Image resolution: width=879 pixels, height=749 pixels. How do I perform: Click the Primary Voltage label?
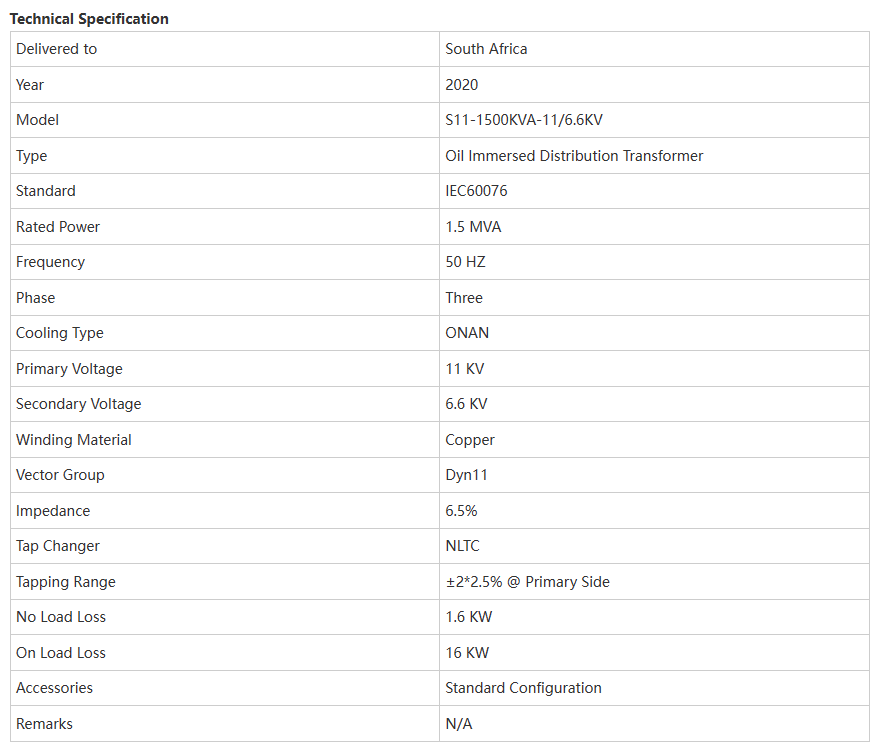click(69, 369)
